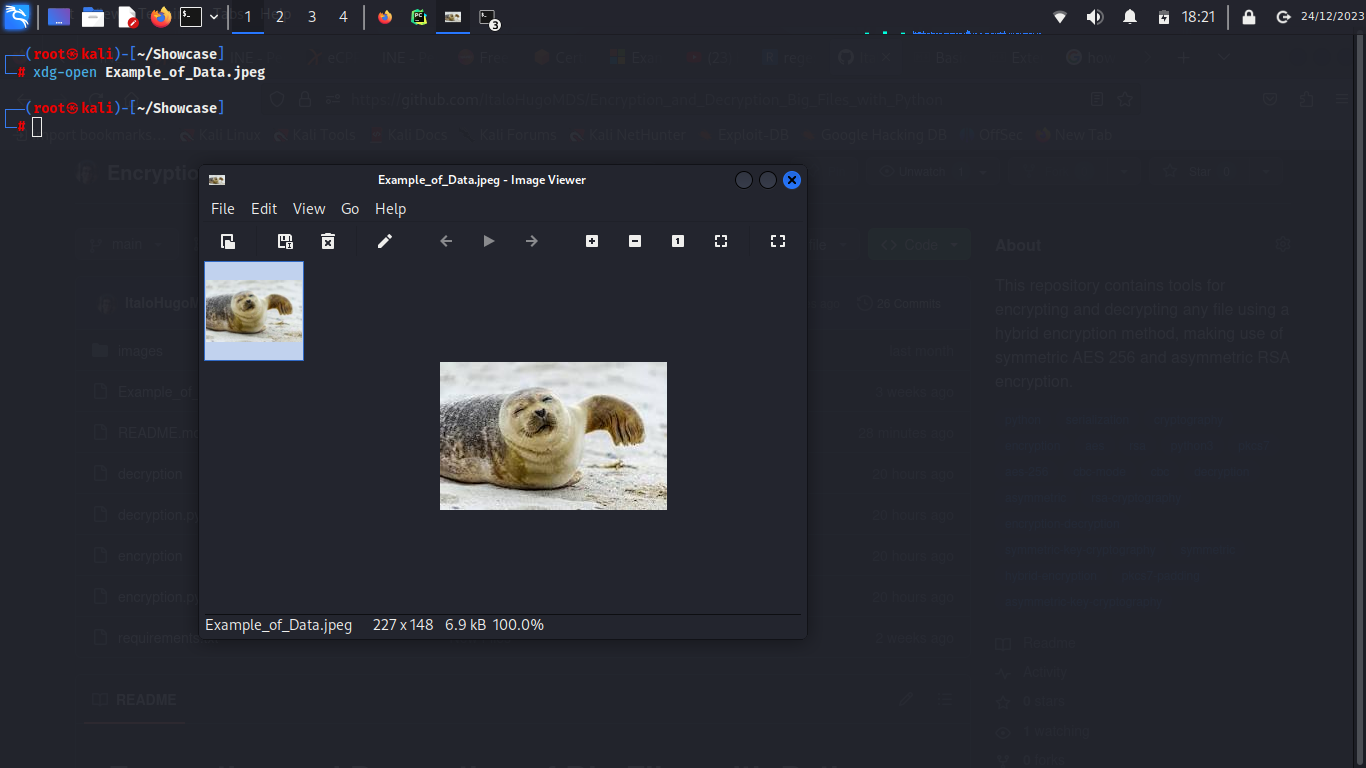Click '227 x 148' dimensions in status bar
This screenshot has width=1366, height=768.
403,625
